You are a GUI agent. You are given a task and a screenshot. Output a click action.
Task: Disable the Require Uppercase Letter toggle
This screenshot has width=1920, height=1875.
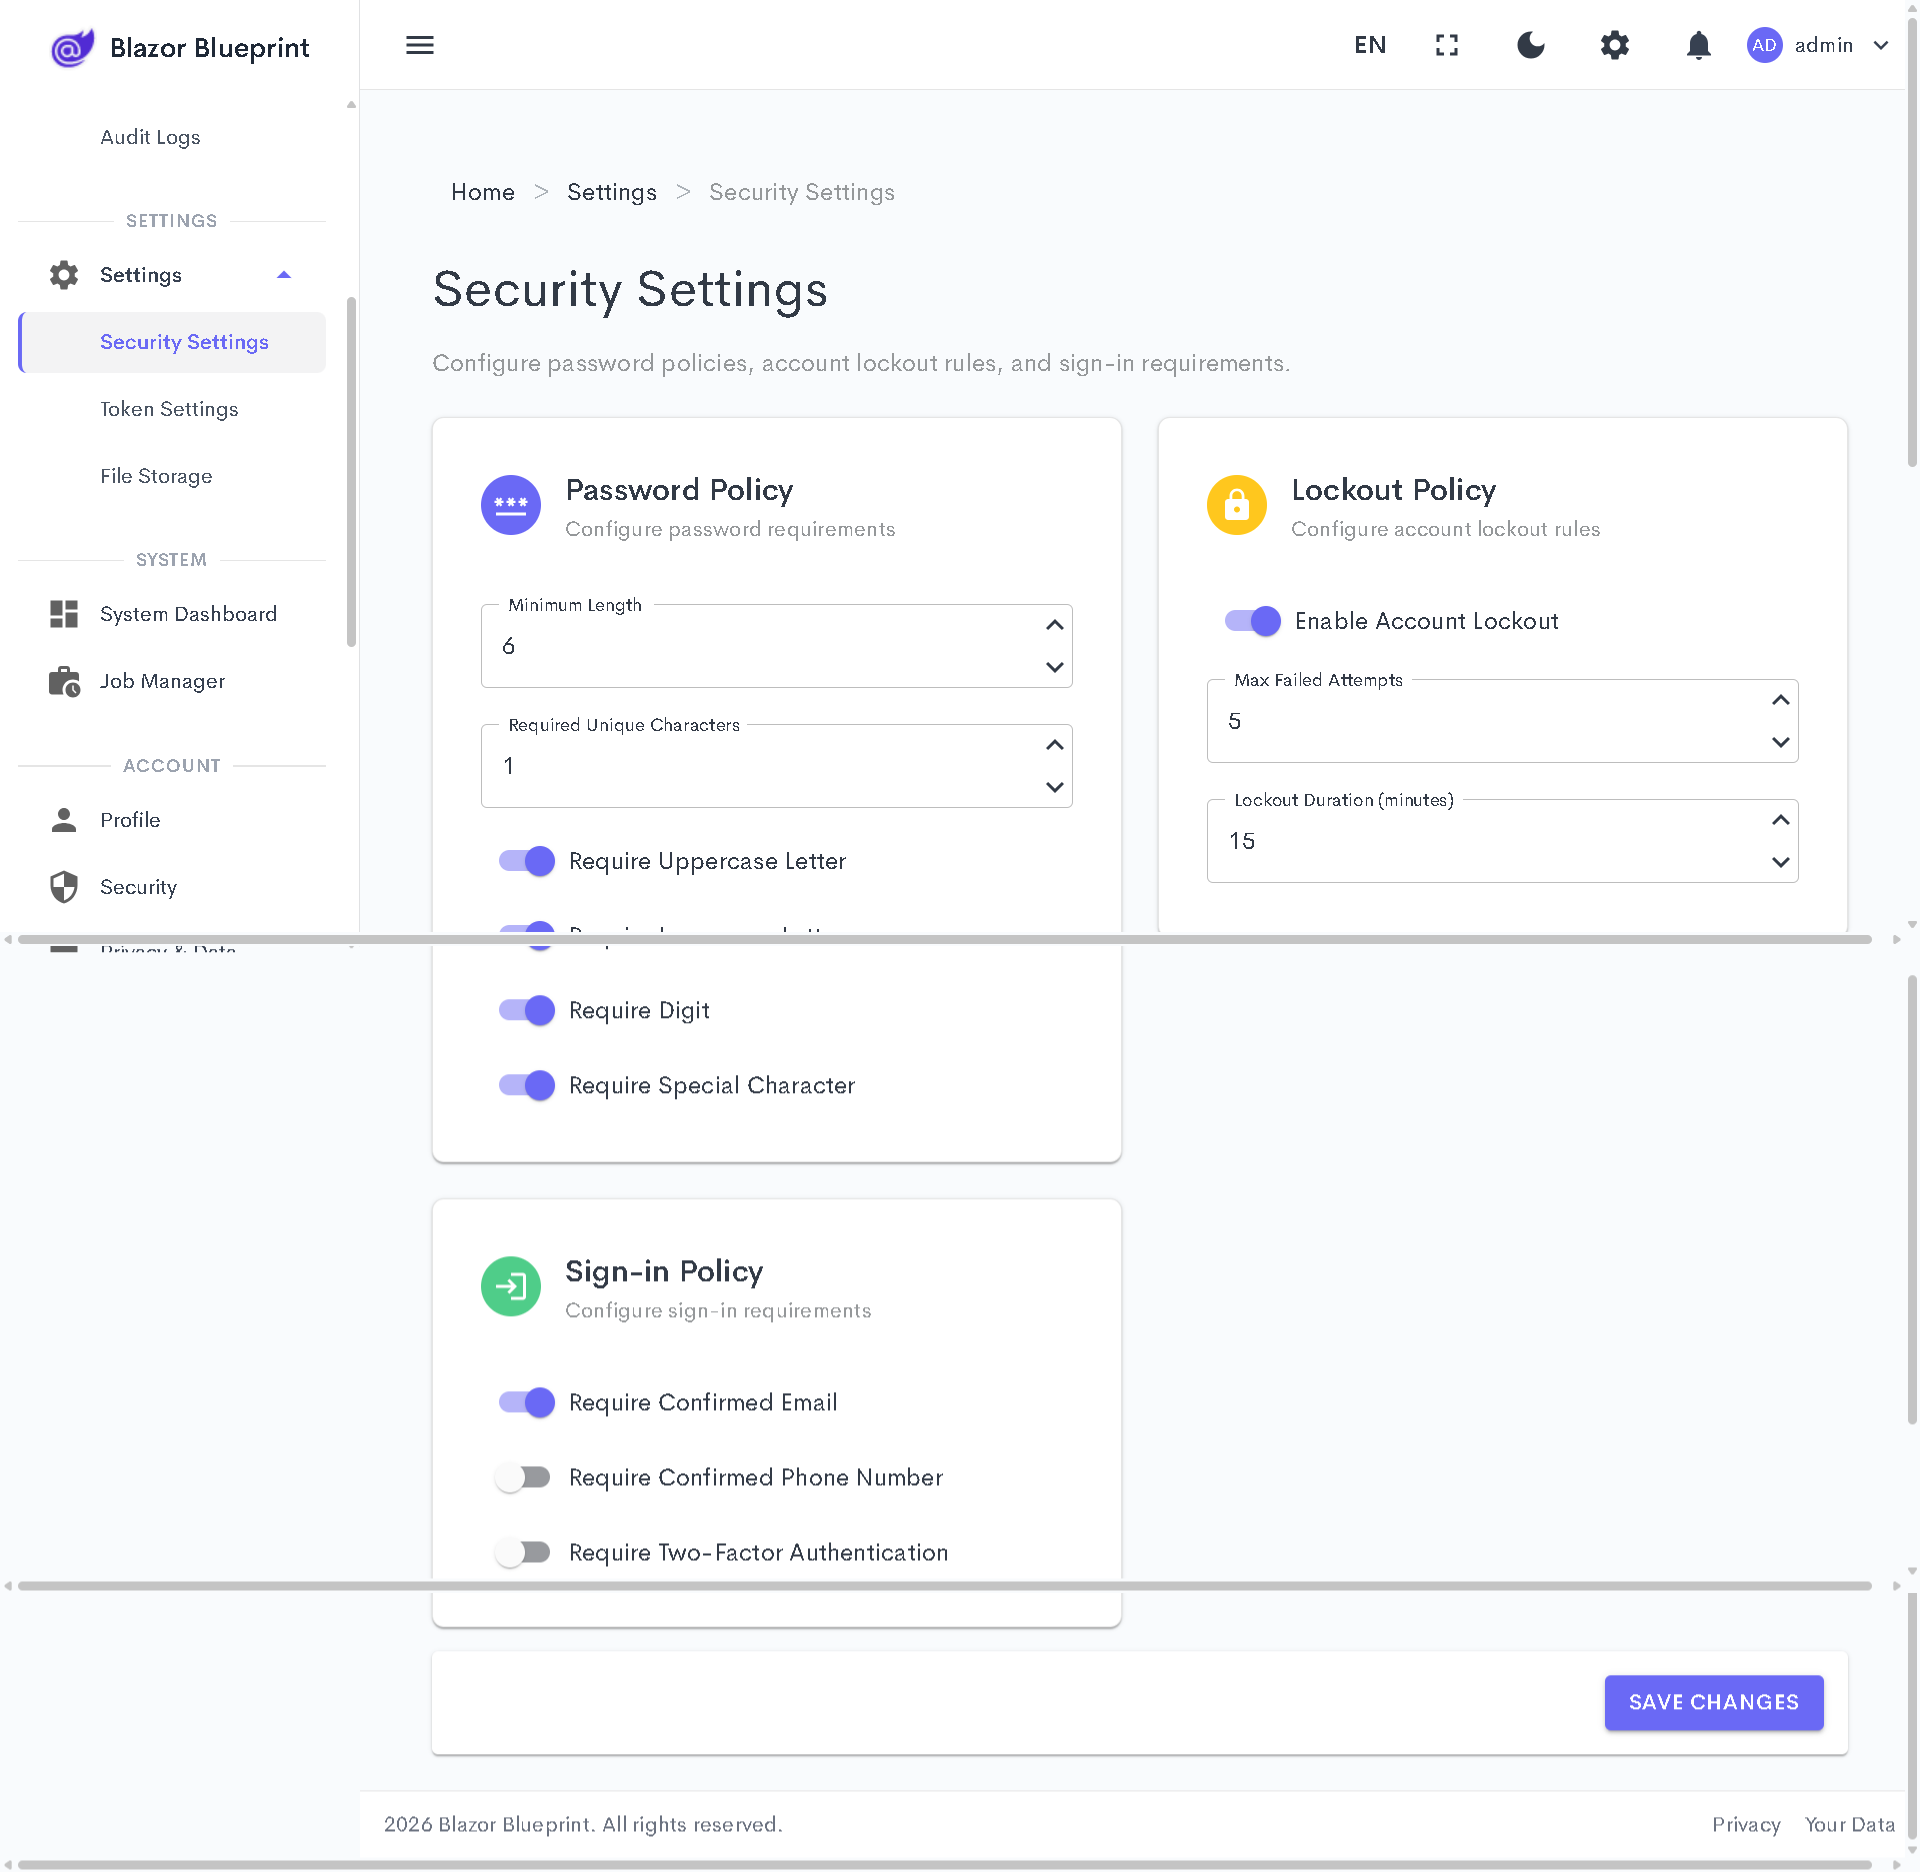(525, 860)
